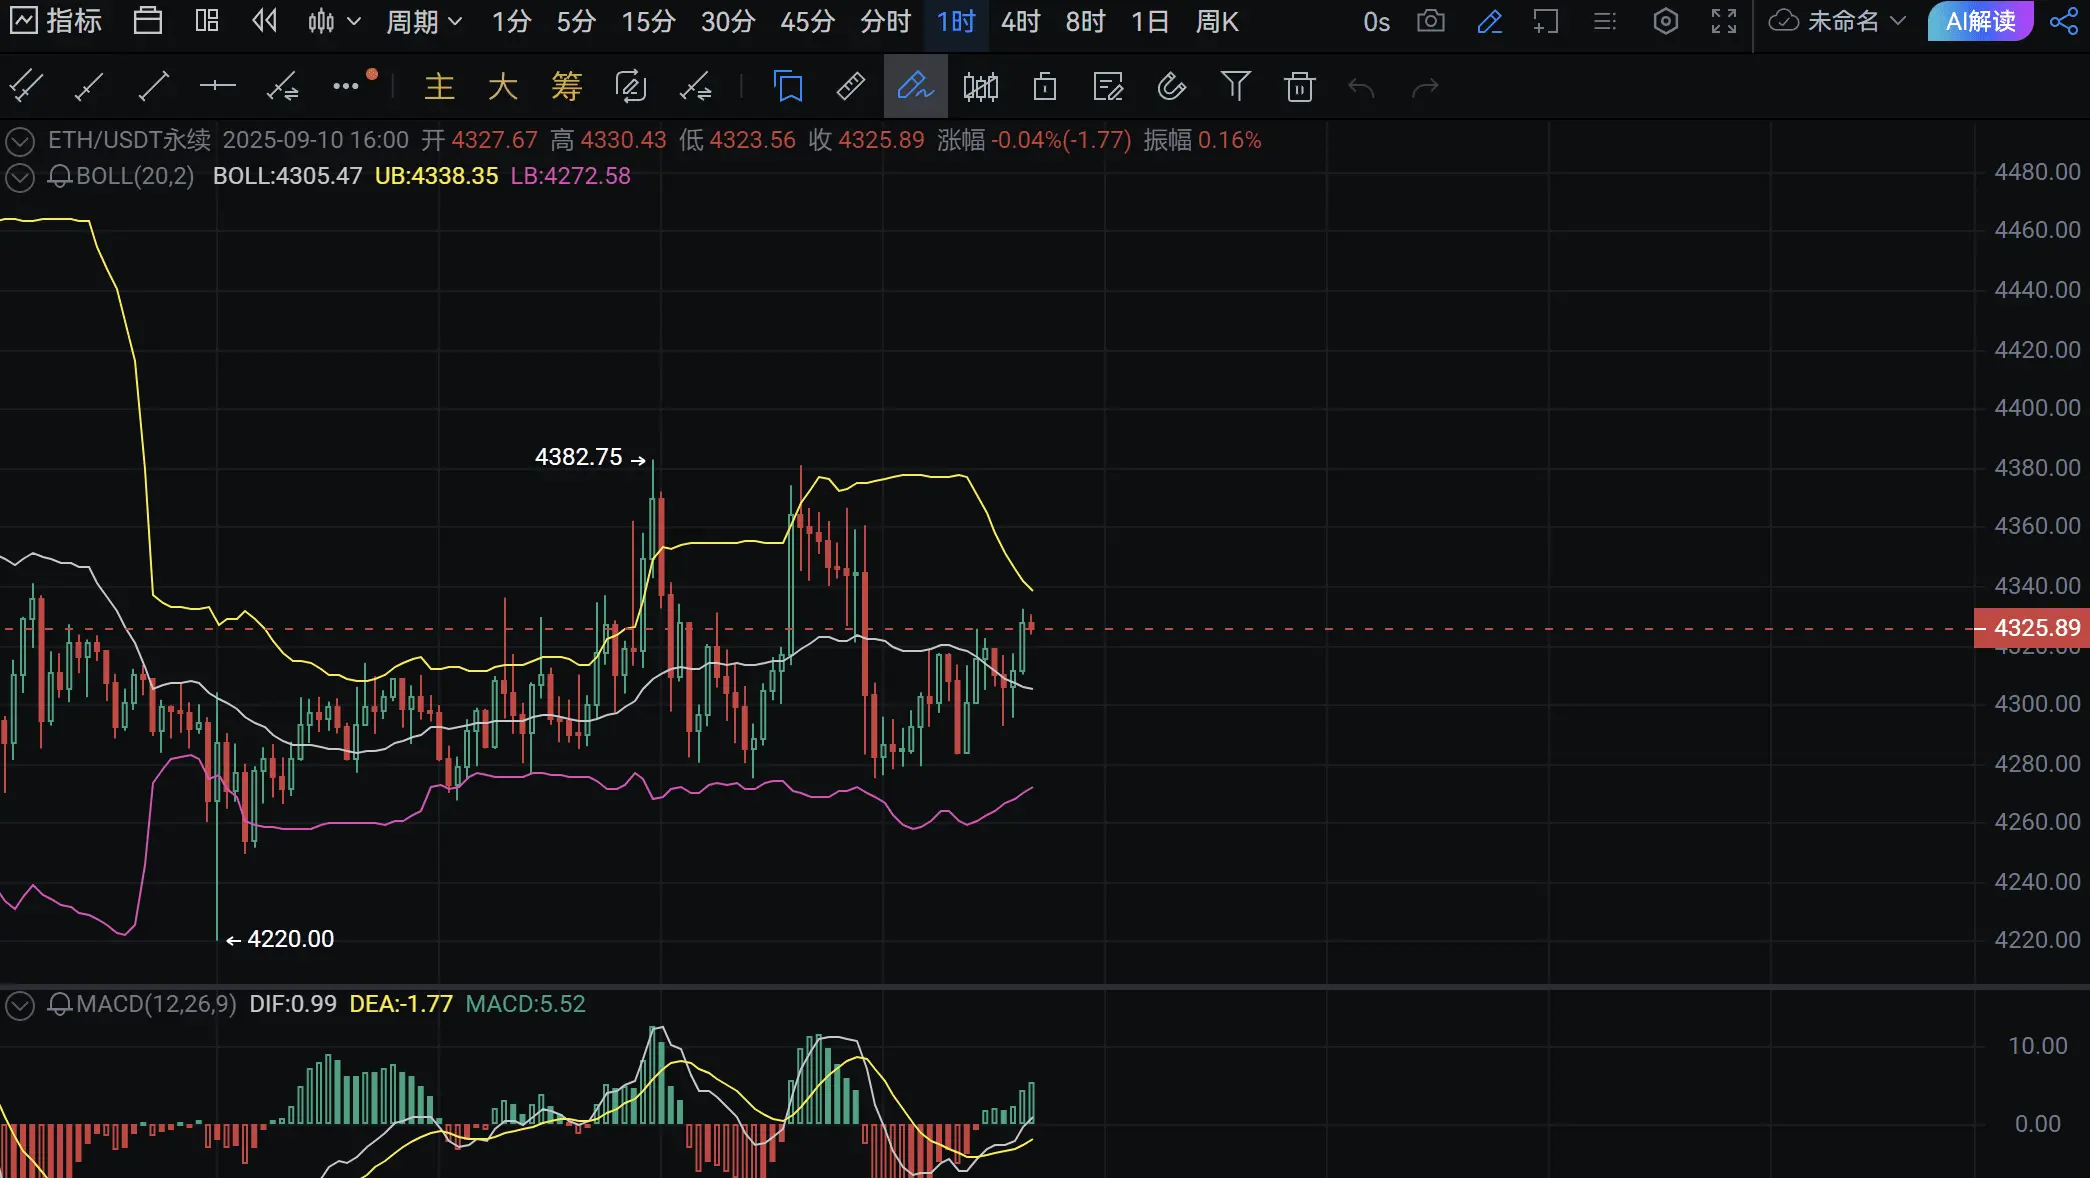This screenshot has height=1178, width=2090.
Task: Switch to the 30分 timeframe
Action: click(727, 21)
